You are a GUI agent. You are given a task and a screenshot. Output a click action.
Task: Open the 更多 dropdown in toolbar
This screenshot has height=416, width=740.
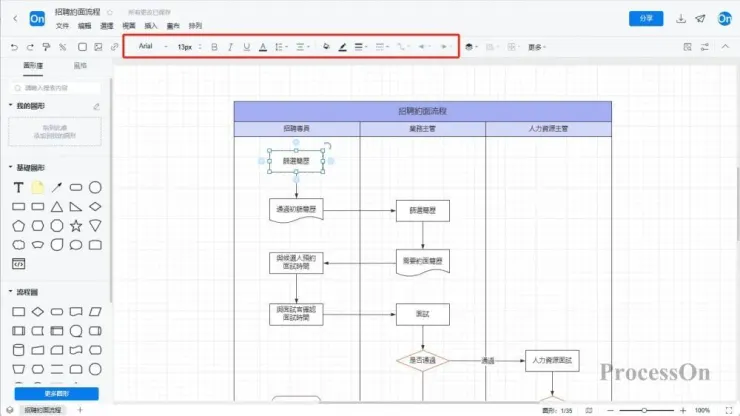[537, 47]
